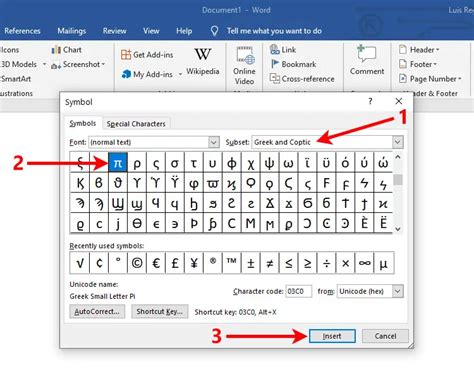Switch to Special Characters tab
This screenshot has height=379, width=474.
(136, 124)
